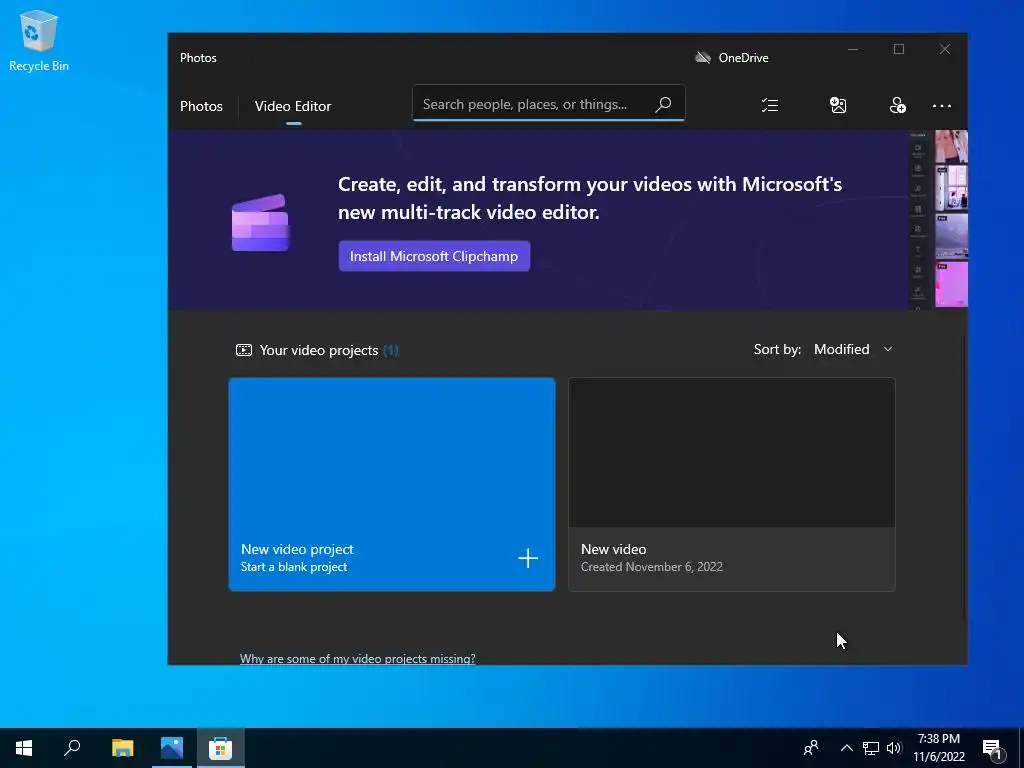This screenshot has height=768, width=1024.
Task: Click the OneDrive cloud status icon
Action: (x=703, y=57)
